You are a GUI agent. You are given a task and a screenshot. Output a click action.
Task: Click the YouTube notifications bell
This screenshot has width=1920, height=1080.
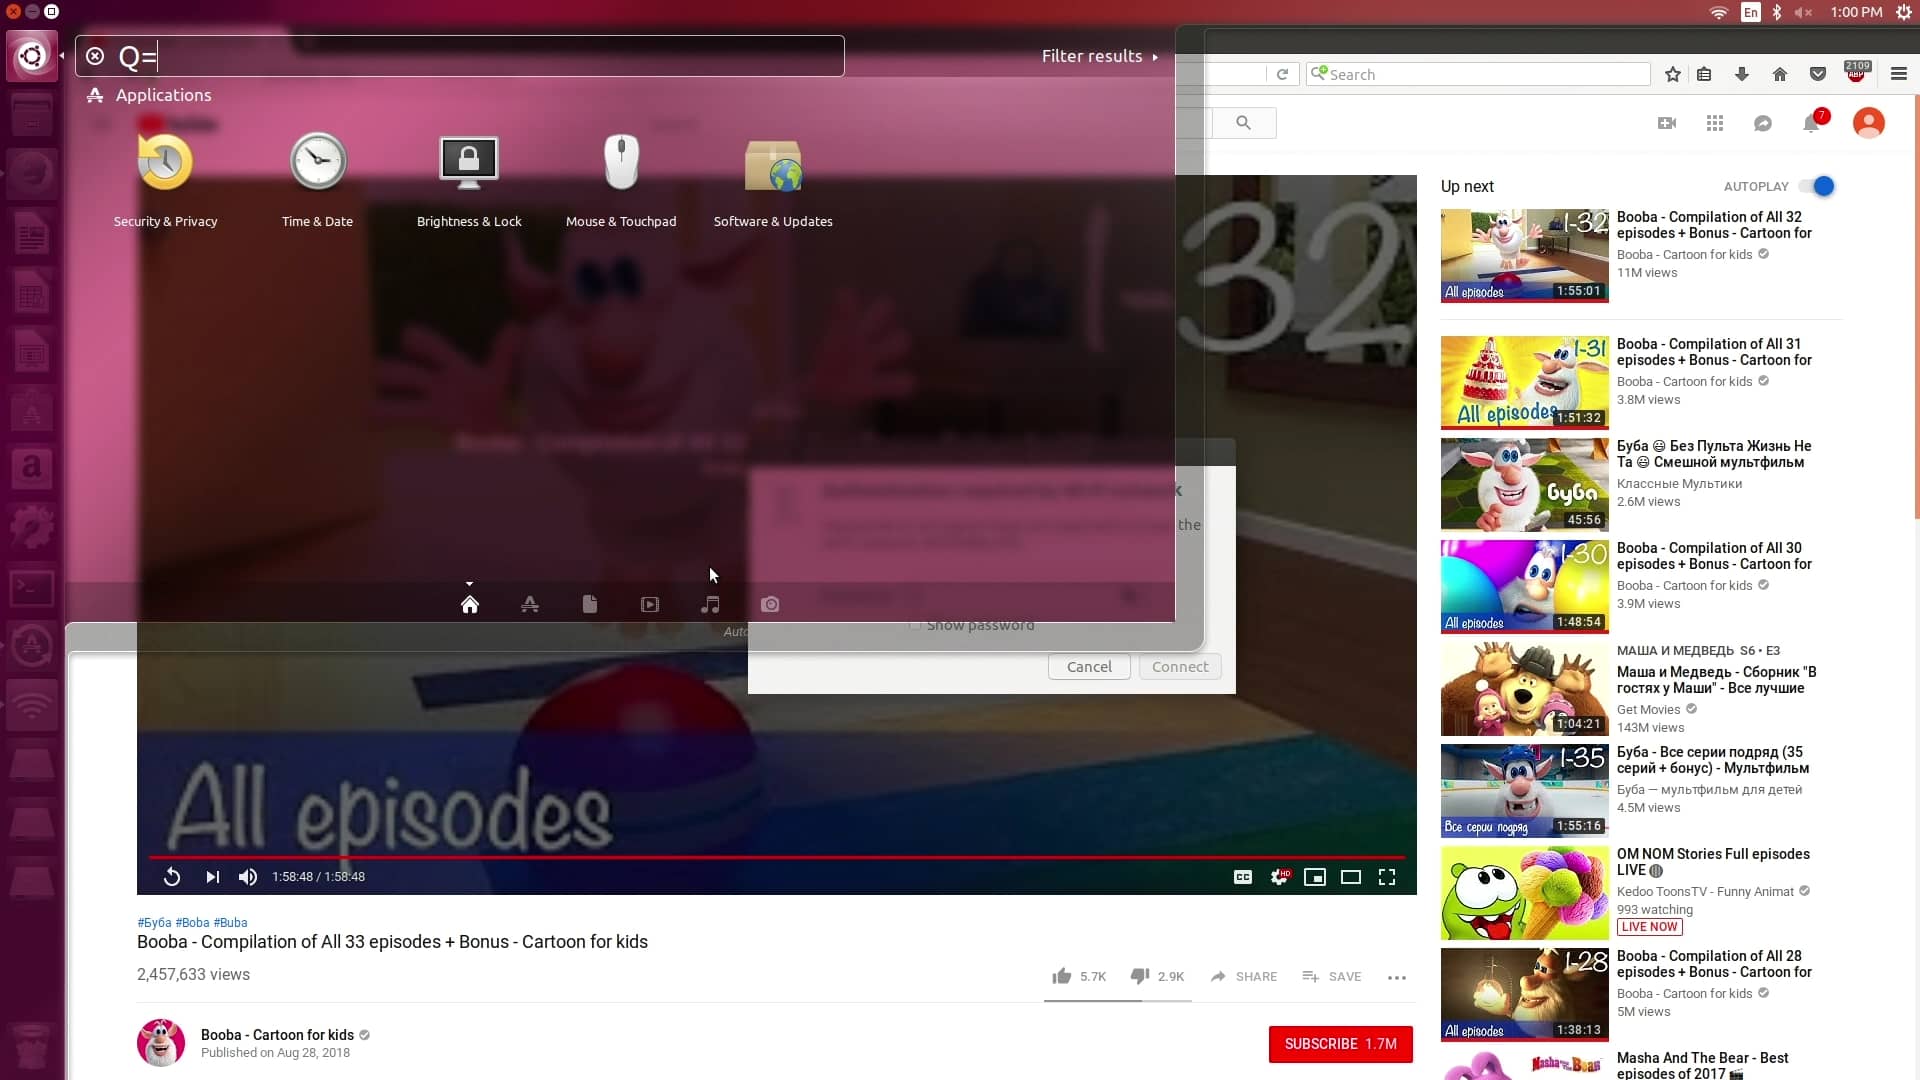pyautogui.click(x=1811, y=123)
